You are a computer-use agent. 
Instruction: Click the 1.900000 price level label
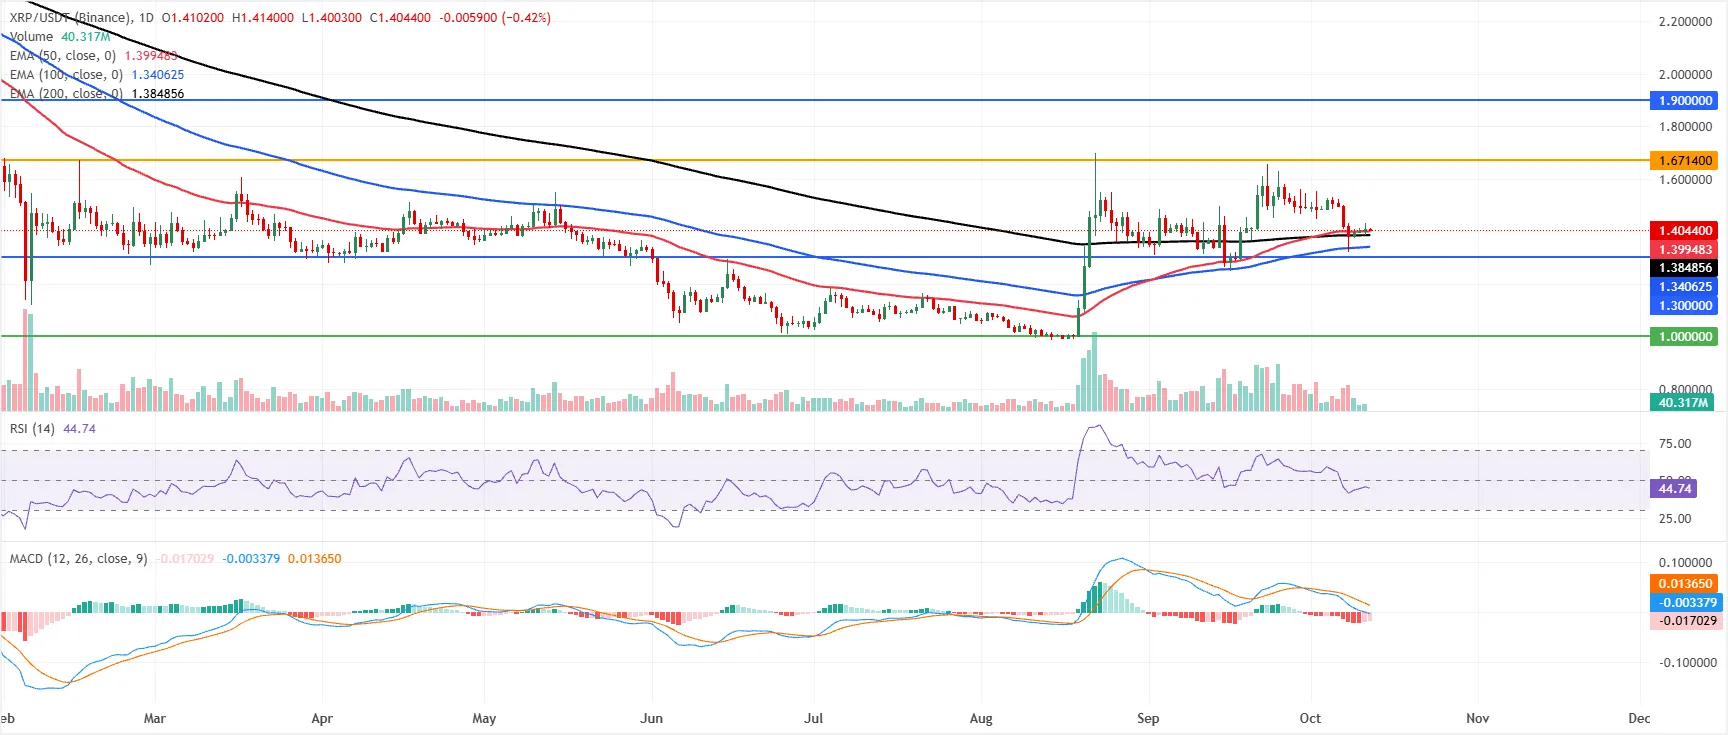point(1683,101)
